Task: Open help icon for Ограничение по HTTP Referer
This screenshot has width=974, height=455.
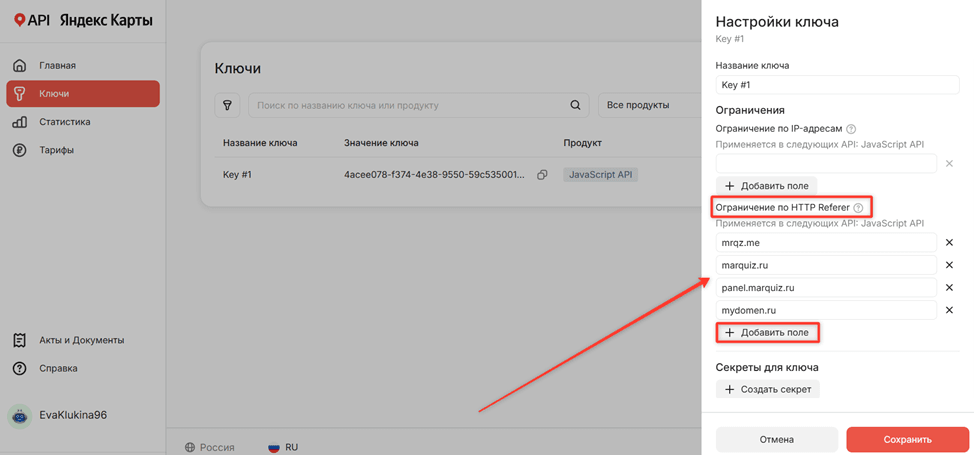Action: 858,208
